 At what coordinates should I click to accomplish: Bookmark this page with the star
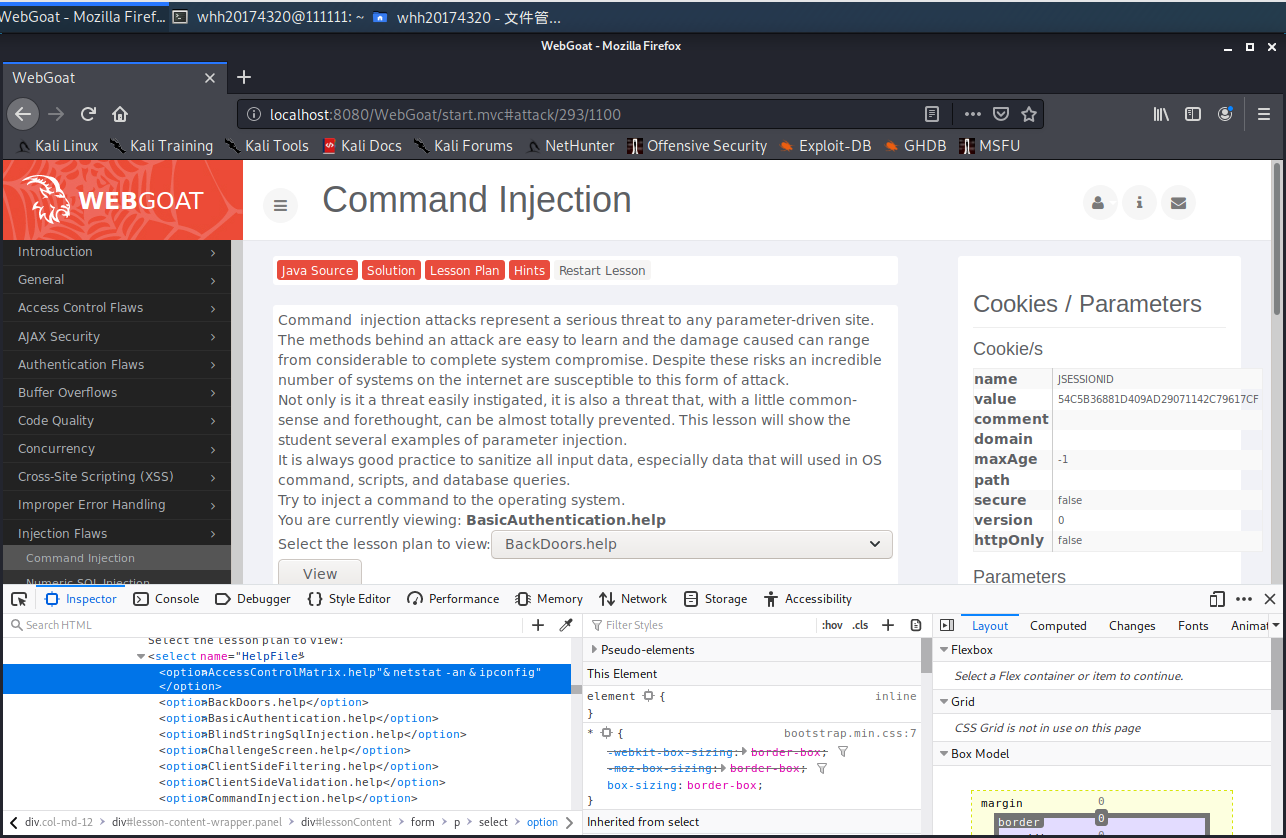pyautogui.click(x=1028, y=114)
